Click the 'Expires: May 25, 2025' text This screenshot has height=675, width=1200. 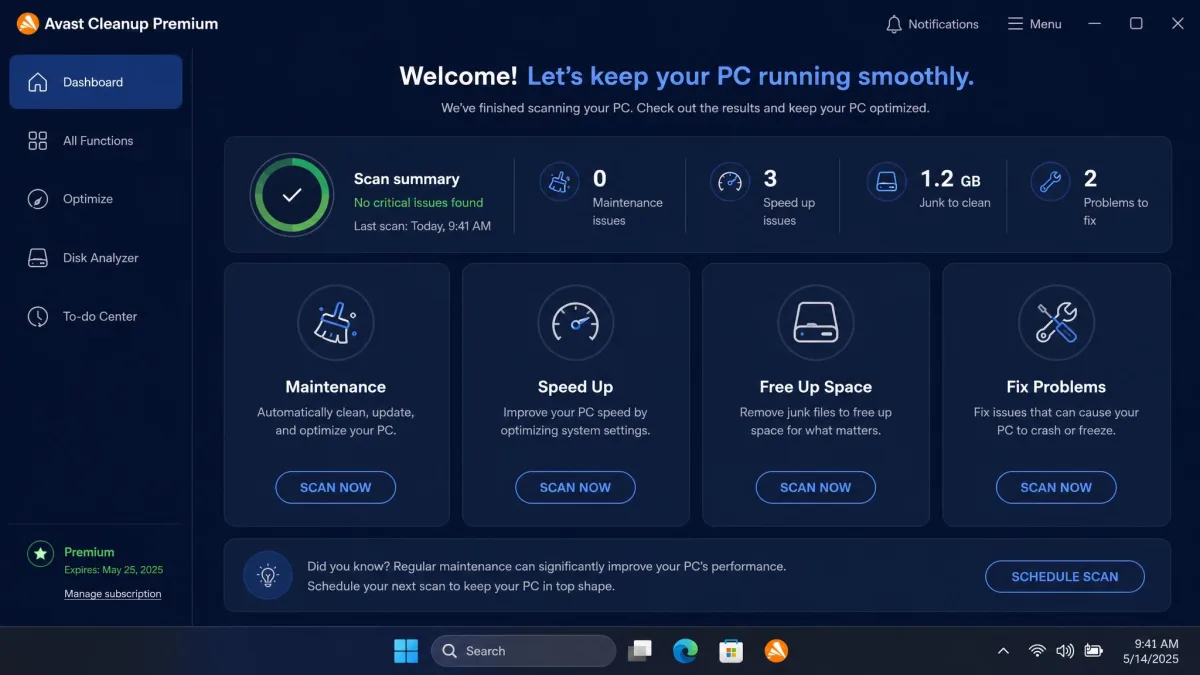[x=113, y=570]
